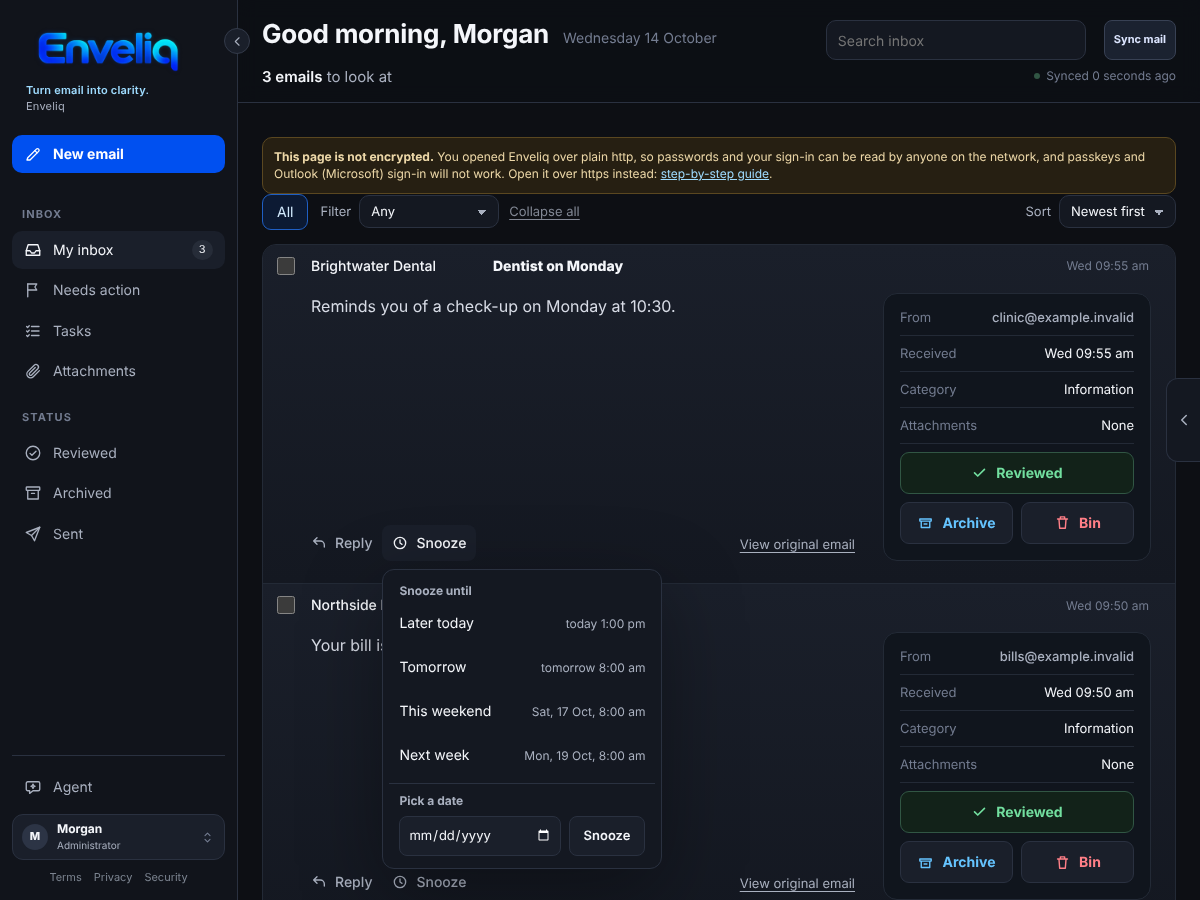Tick the Brightwater Dental email checkbox

click(286, 266)
